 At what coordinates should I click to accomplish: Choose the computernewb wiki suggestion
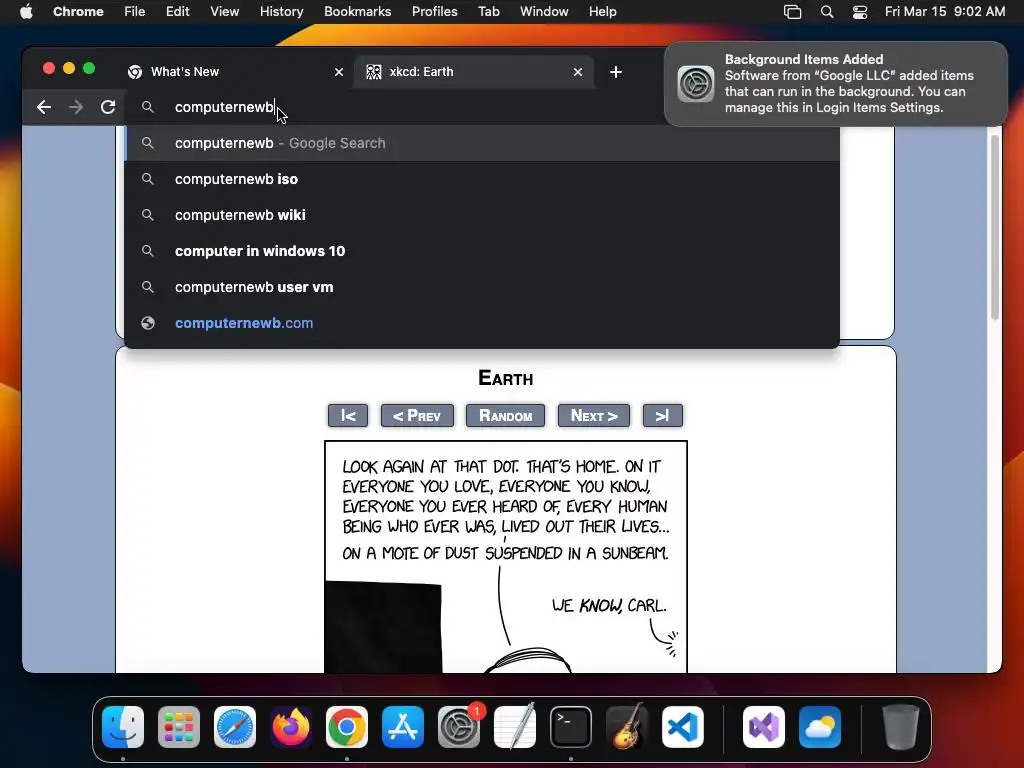click(x=482, y=215)
